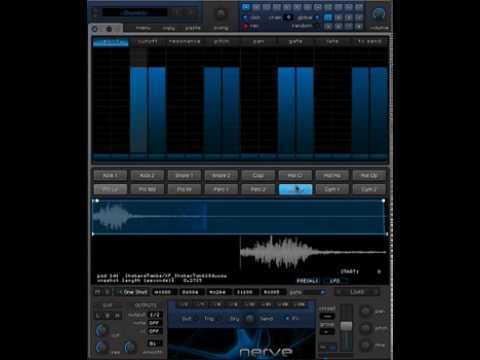Select the highlighted first pattern slot
The width and height of the screenshot is (480, 360).
246,7
